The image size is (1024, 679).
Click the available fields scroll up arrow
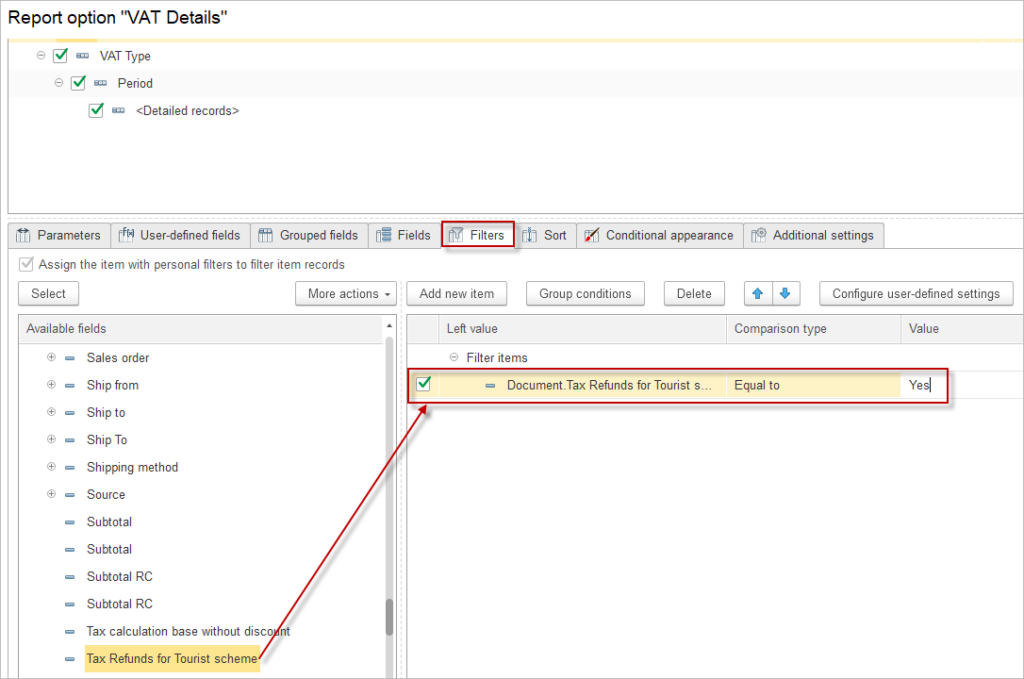389,325
